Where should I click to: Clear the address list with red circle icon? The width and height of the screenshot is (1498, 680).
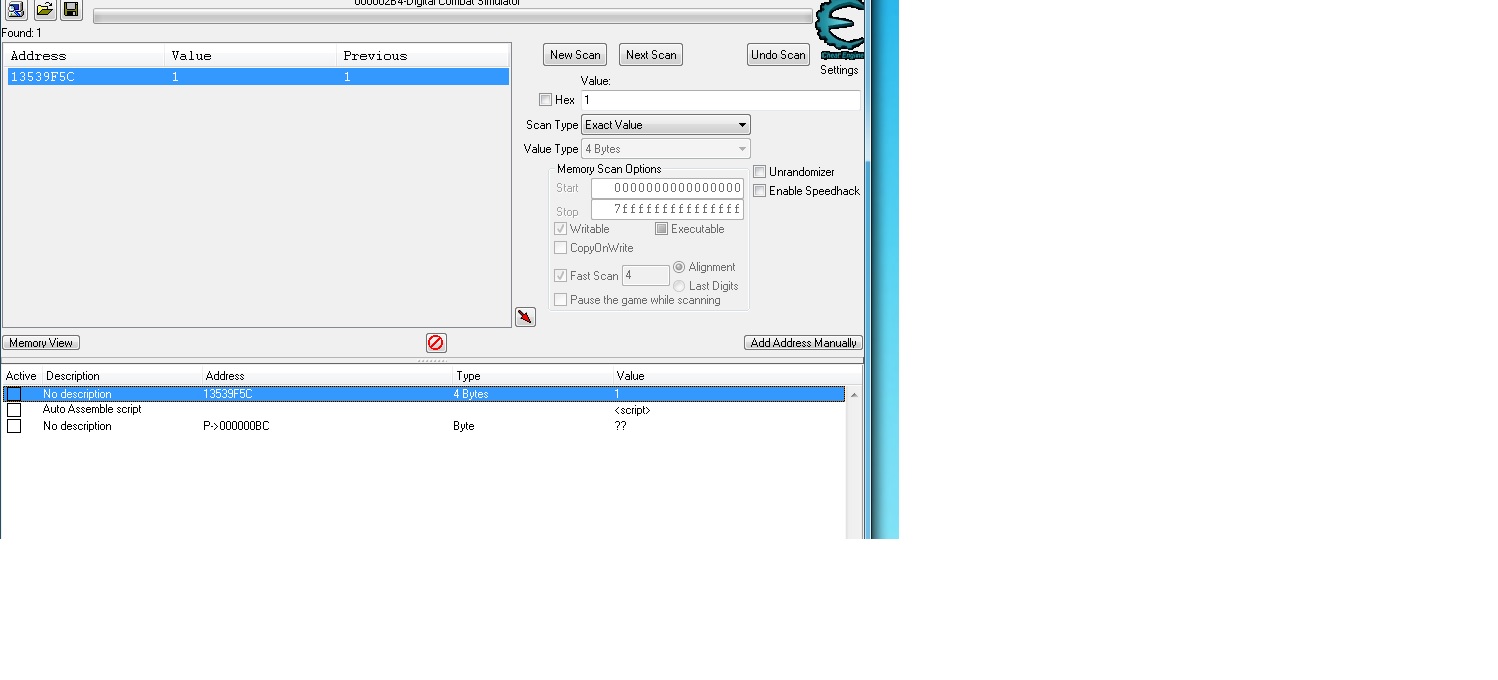tap(436, 343)
